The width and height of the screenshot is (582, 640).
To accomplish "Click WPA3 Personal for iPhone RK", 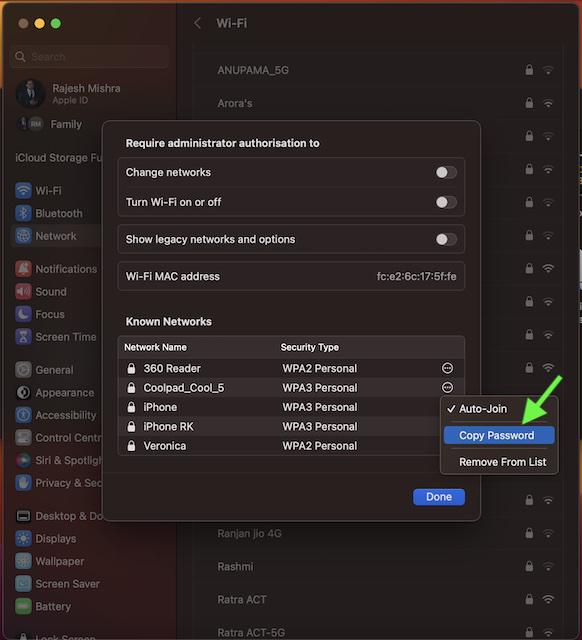I will (x=320, y=427).
